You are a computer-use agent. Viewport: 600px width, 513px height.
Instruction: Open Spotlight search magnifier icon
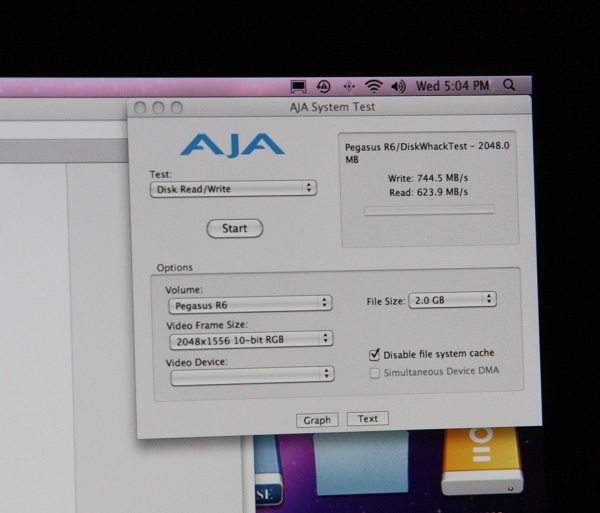coord(509,85)
